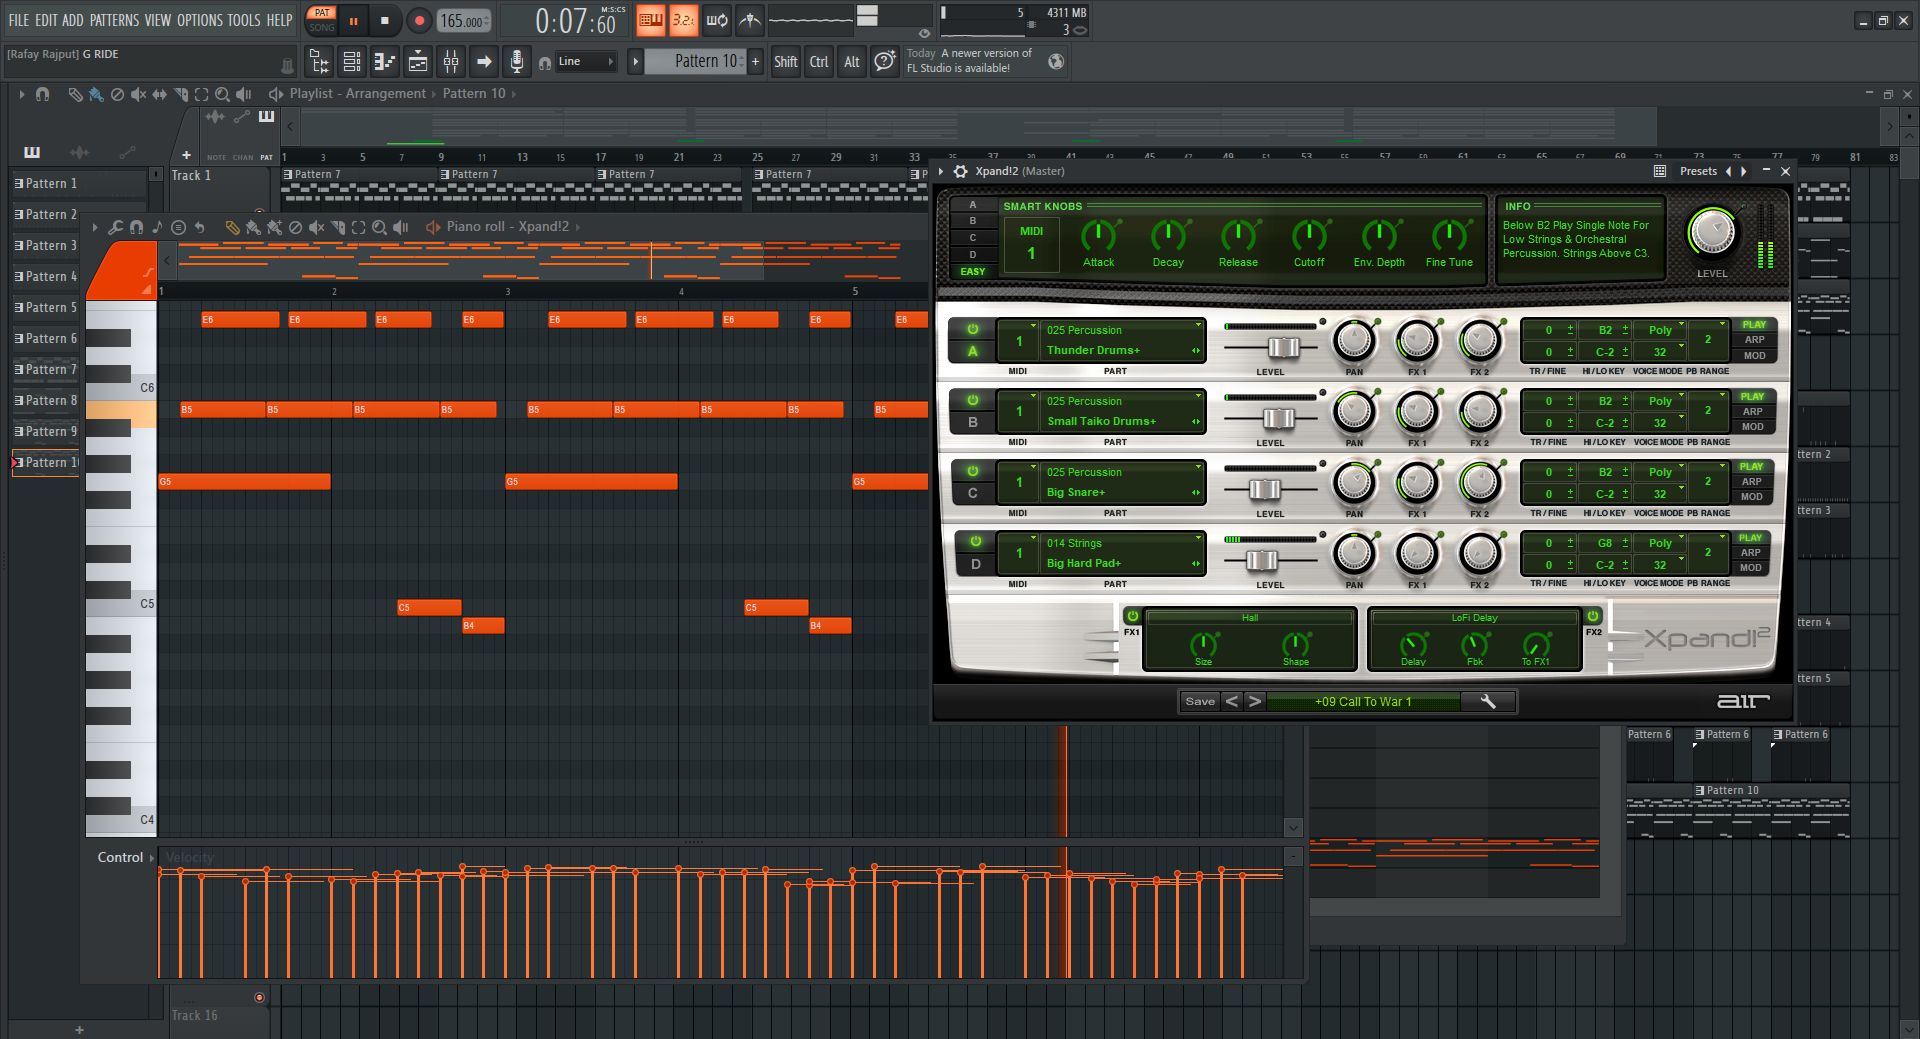1920x1039 pixels.
Task: Open the Presets dropdown in Xpand!2
Action: pyautogui.click(x=1697, y=171)
